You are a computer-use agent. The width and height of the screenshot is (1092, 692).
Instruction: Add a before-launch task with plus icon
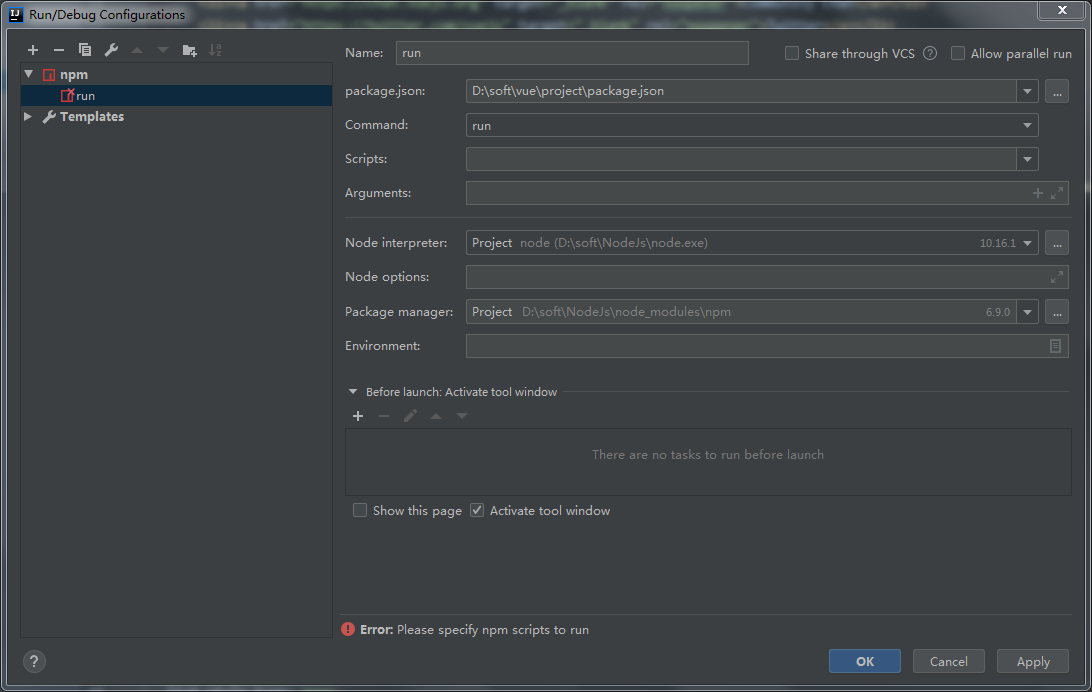coord(358,416)
